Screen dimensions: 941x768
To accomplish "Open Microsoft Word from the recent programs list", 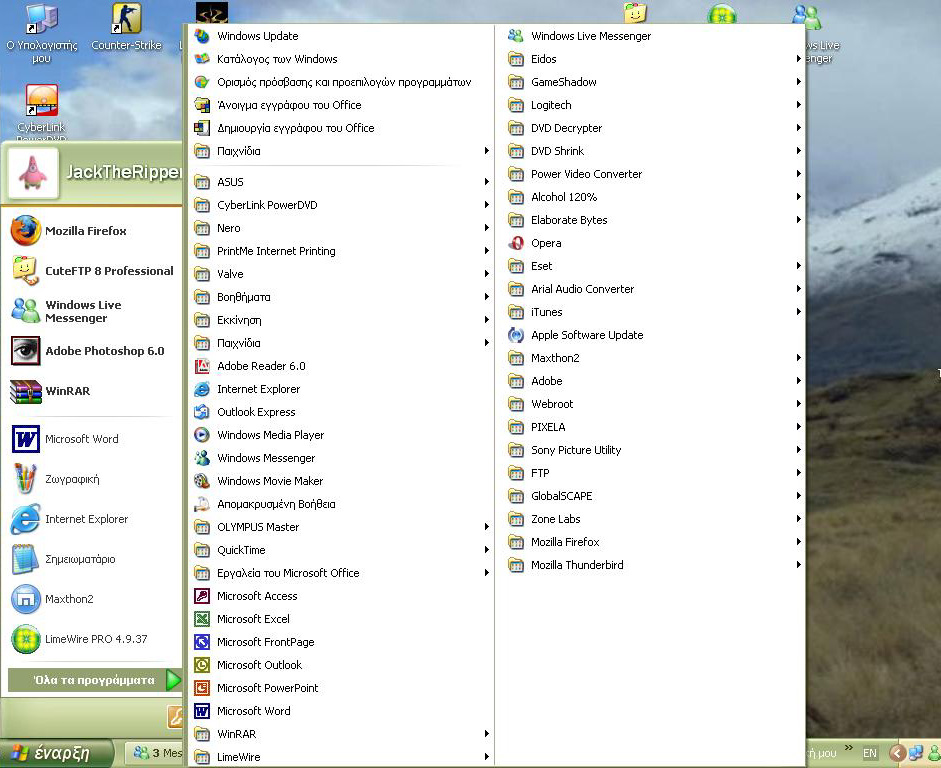I will pos(91,439).
